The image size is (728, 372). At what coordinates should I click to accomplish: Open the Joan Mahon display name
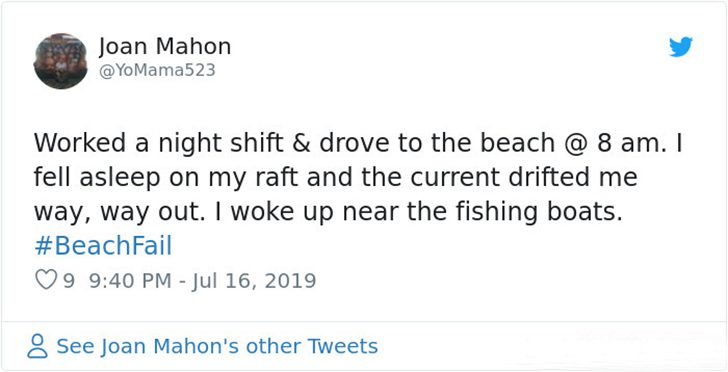165,46
